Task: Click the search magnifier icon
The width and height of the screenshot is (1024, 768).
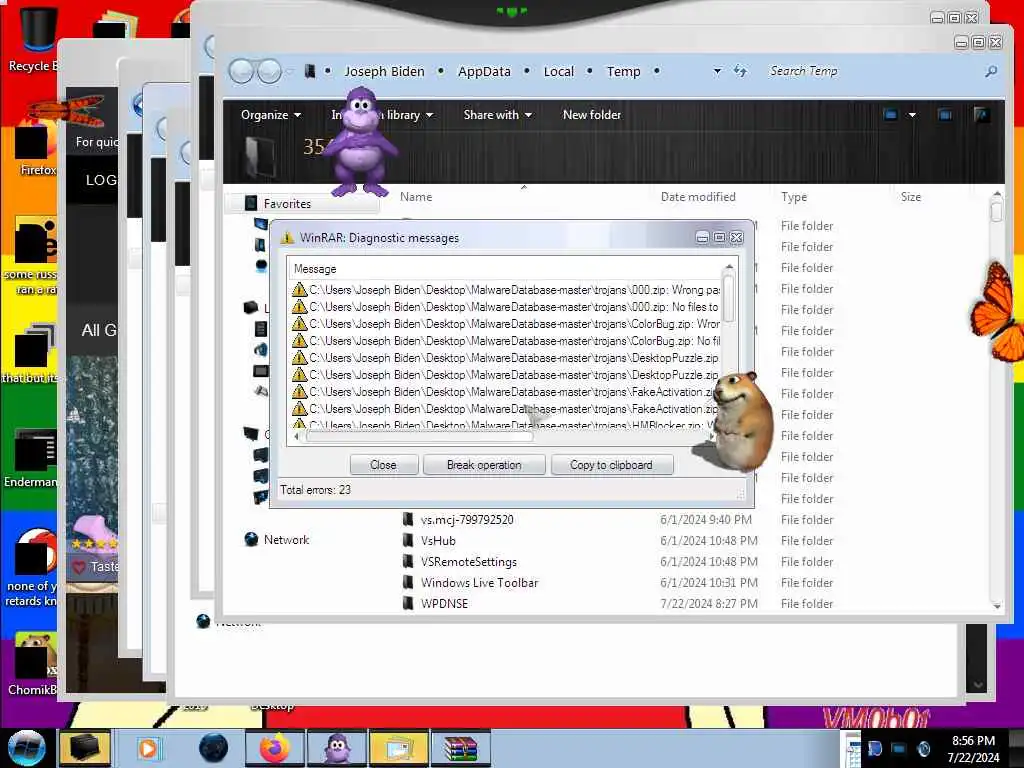Action: click(x=991, y=71)
